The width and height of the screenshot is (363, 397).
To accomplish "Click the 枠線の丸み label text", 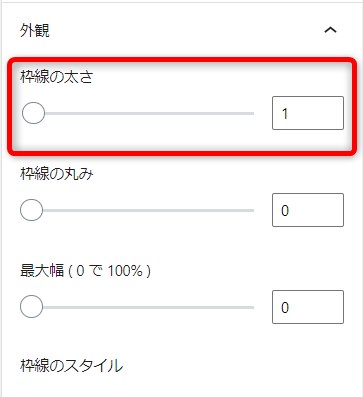I will pyautogui.click(x=57, y=174).
